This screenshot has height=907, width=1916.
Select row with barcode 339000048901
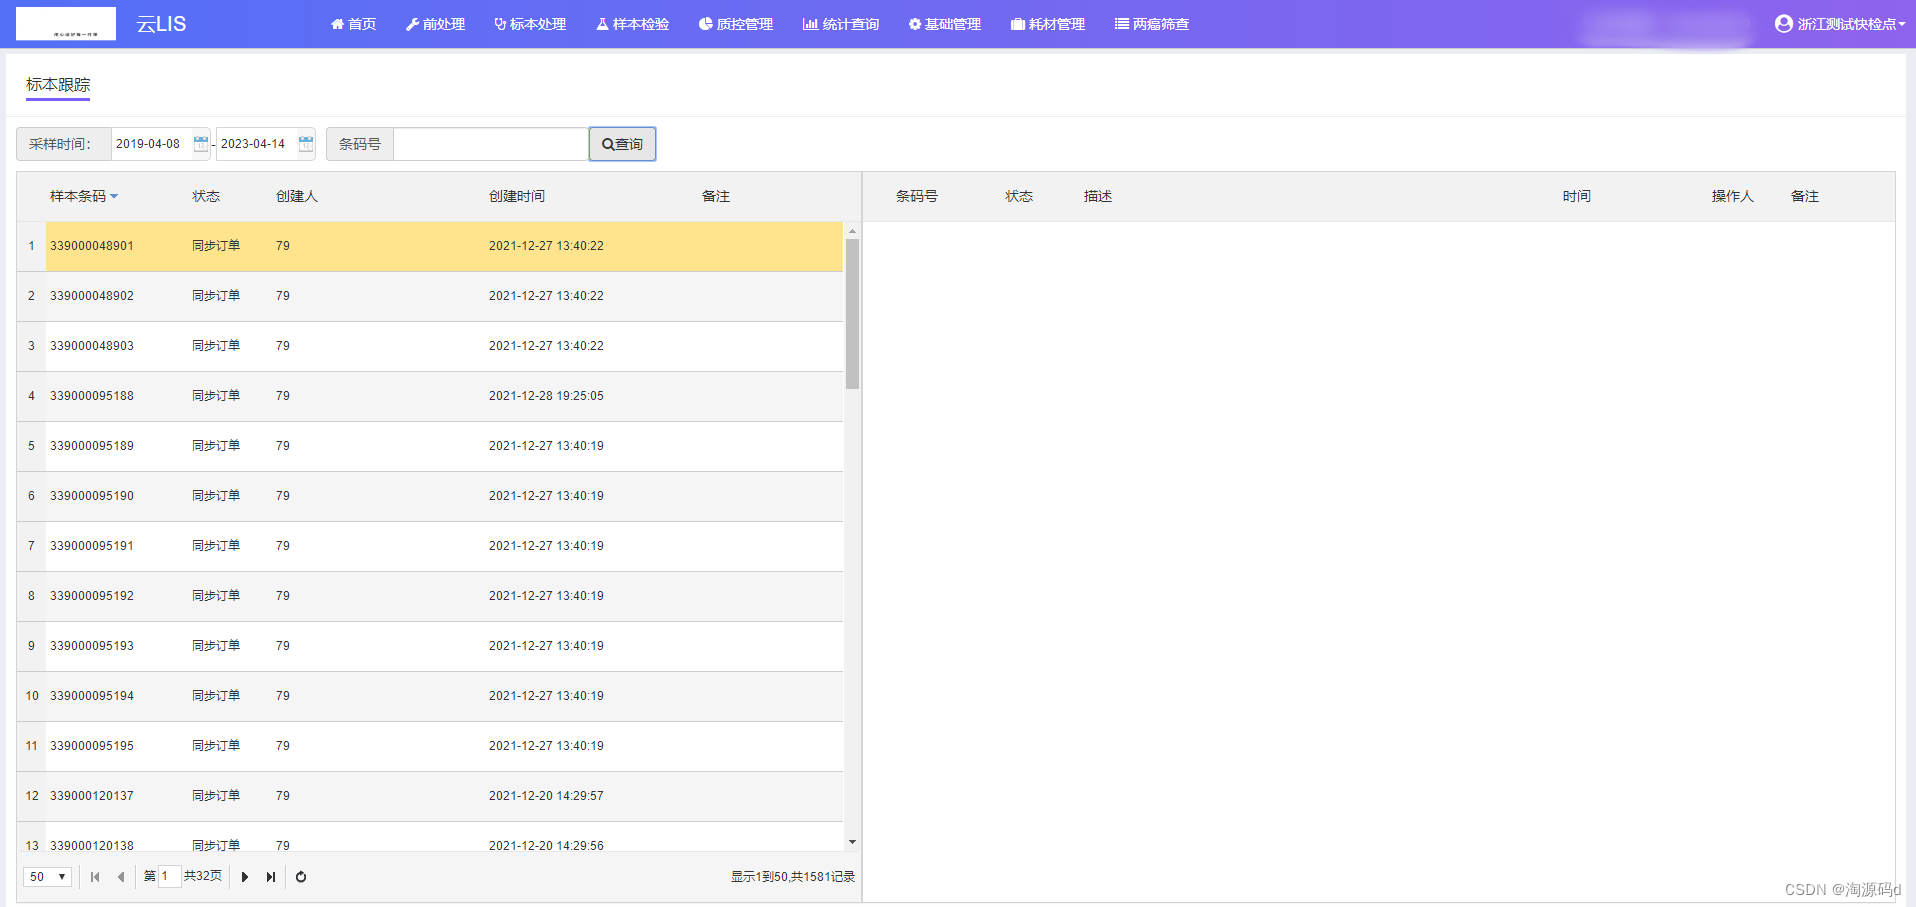pyautogui.click(x=430, y=246)
